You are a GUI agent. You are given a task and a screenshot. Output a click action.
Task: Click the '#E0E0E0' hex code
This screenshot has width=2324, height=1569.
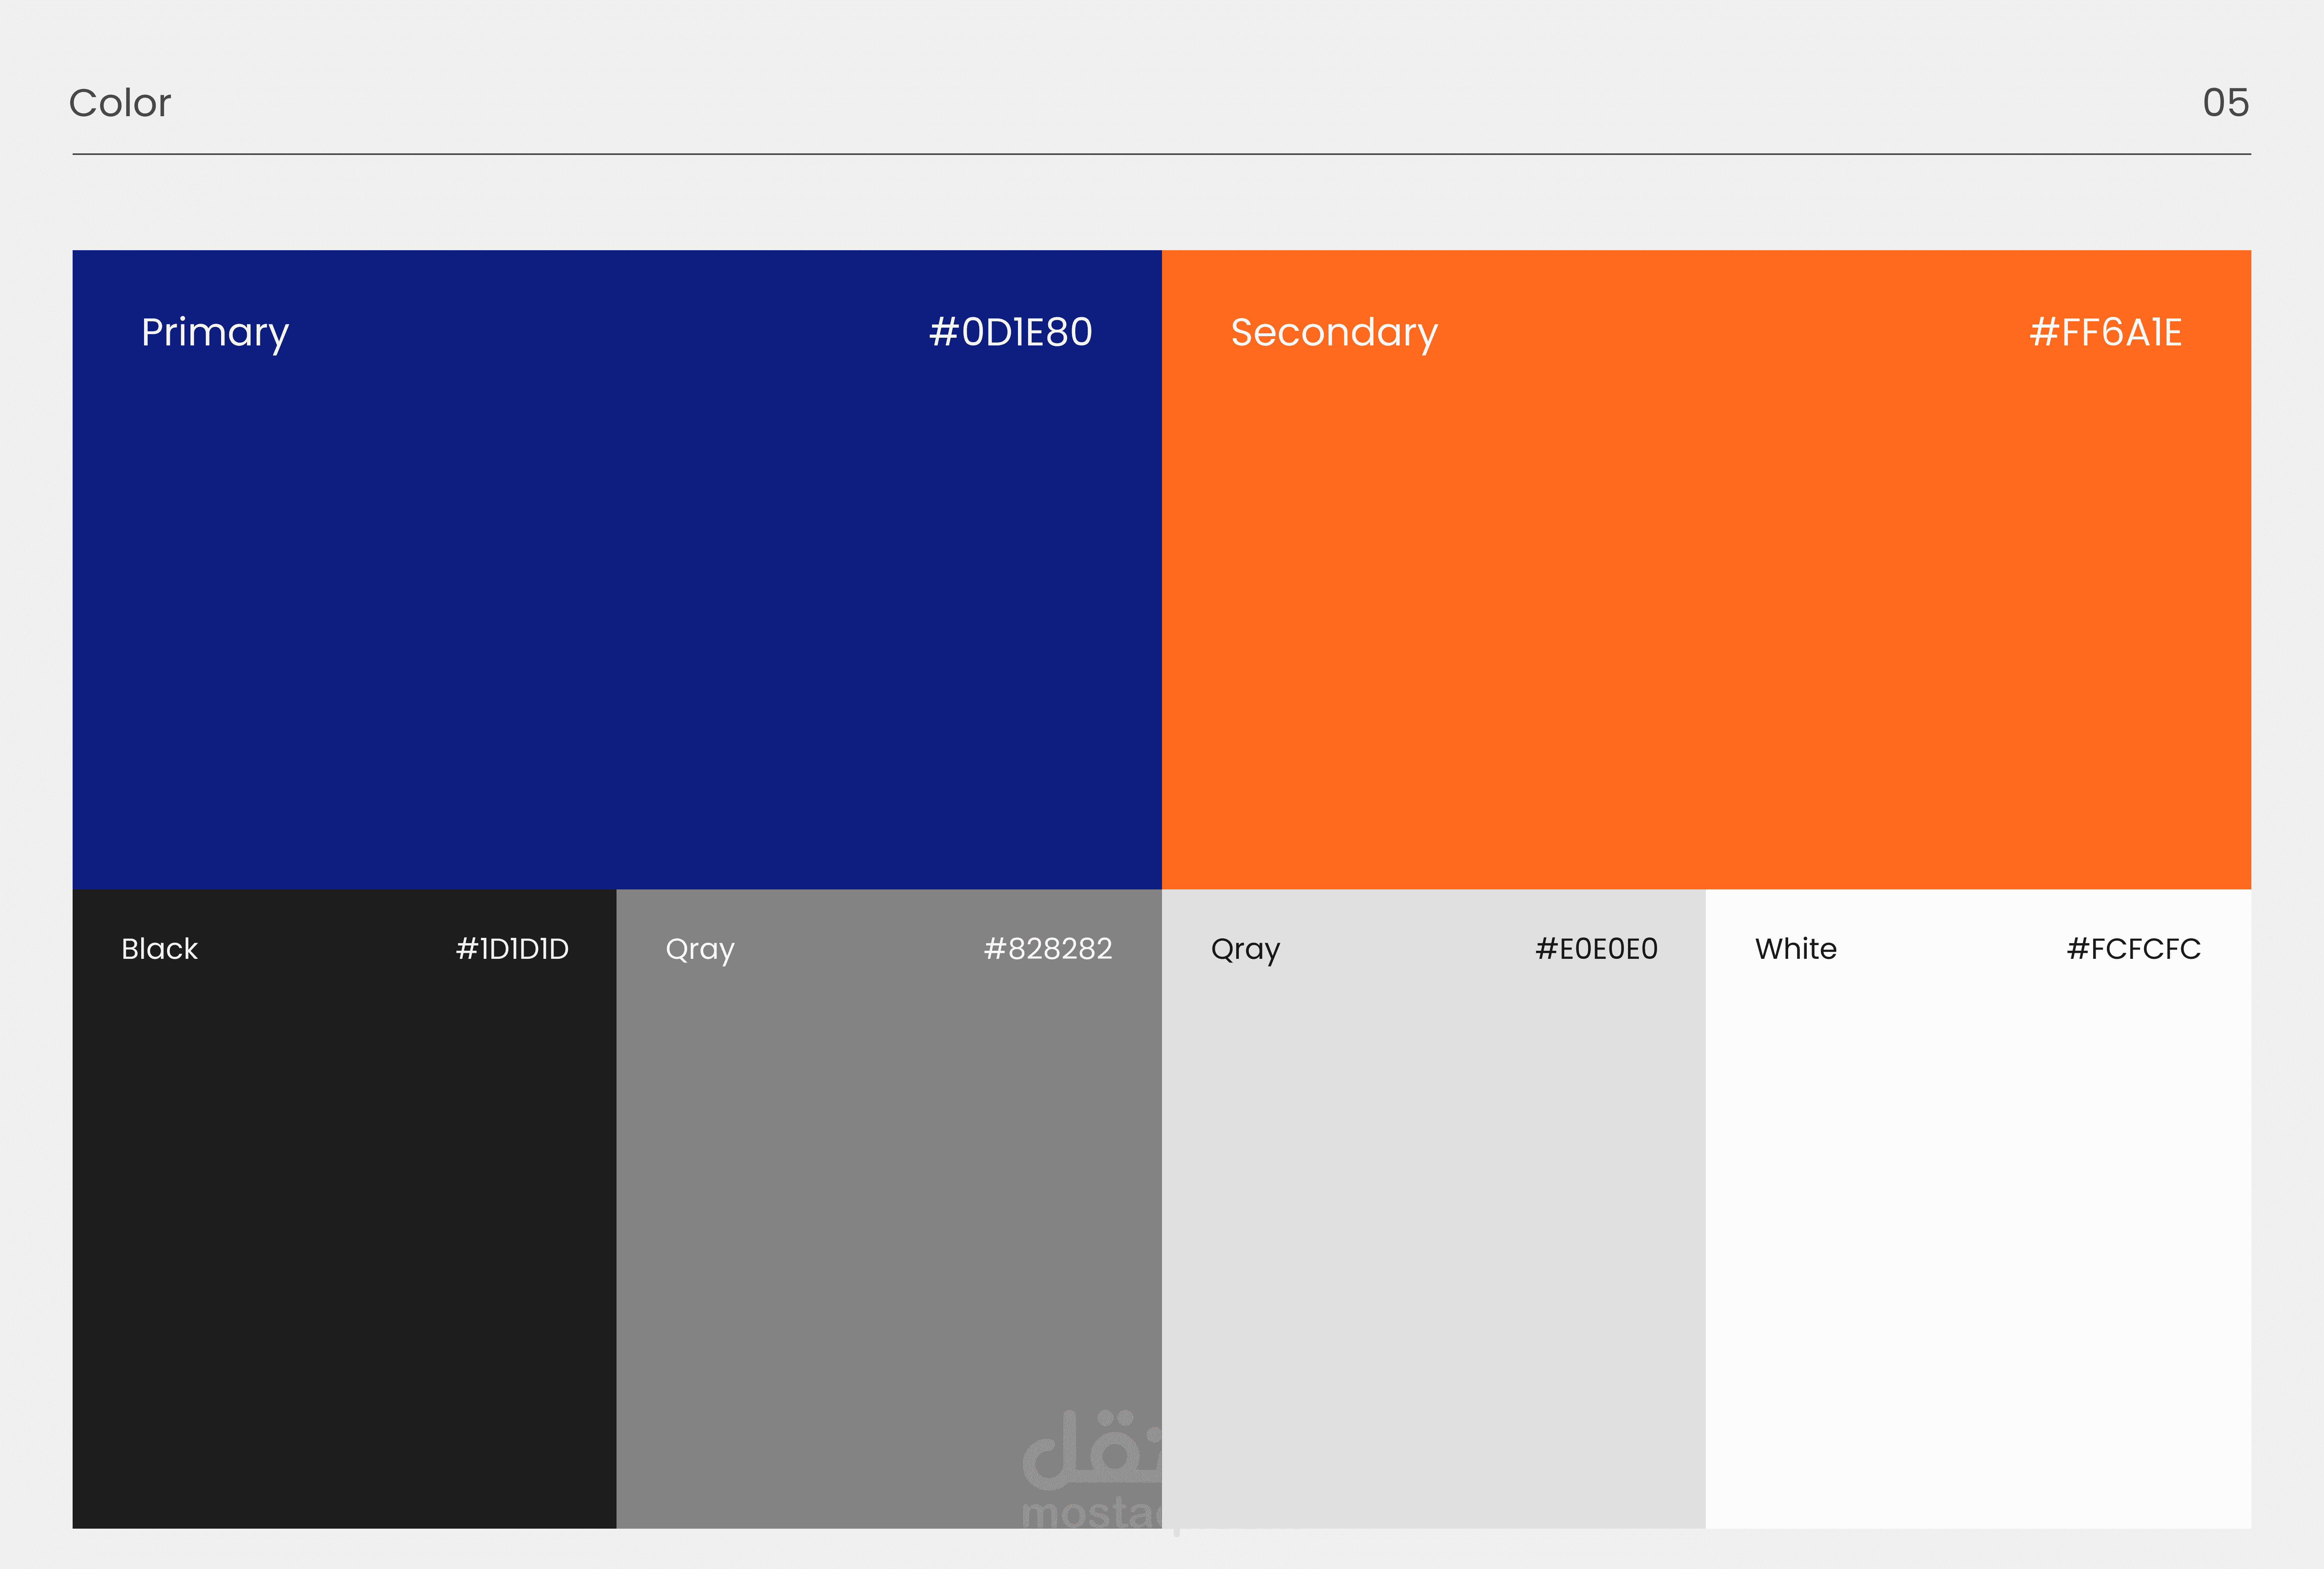1596,949
